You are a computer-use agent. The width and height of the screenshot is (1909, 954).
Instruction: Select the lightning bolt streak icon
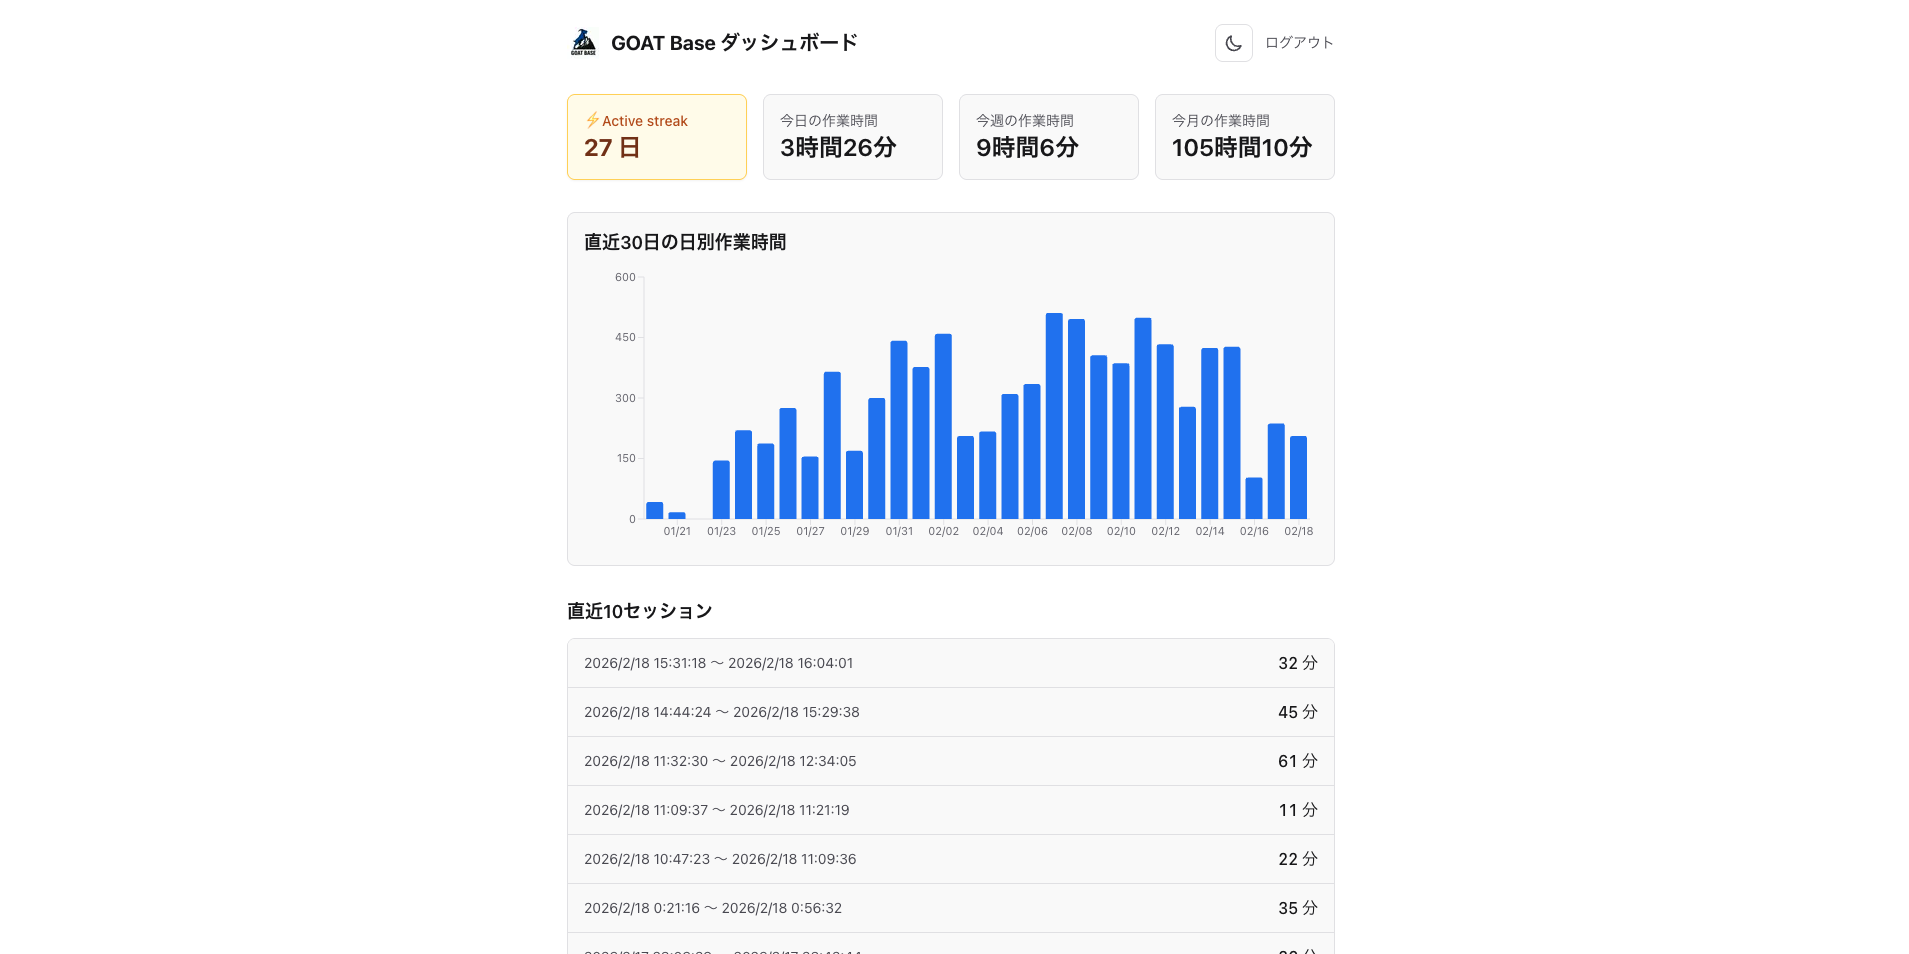(x=591, y=119)
